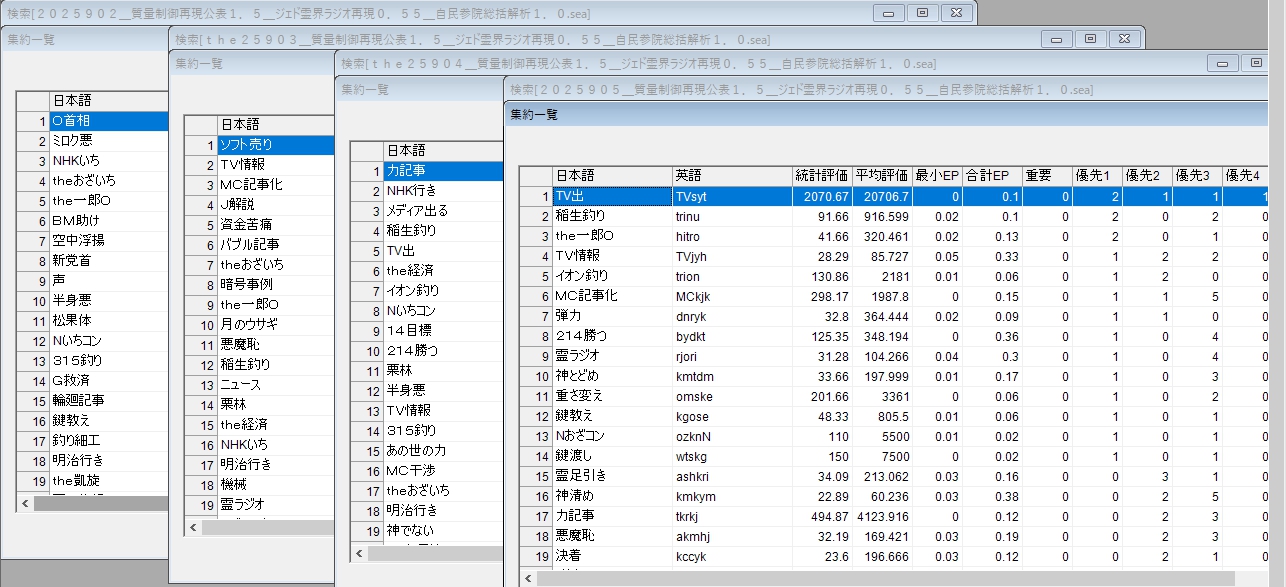Maximize the the25904 search window

tap(1257, 63)
